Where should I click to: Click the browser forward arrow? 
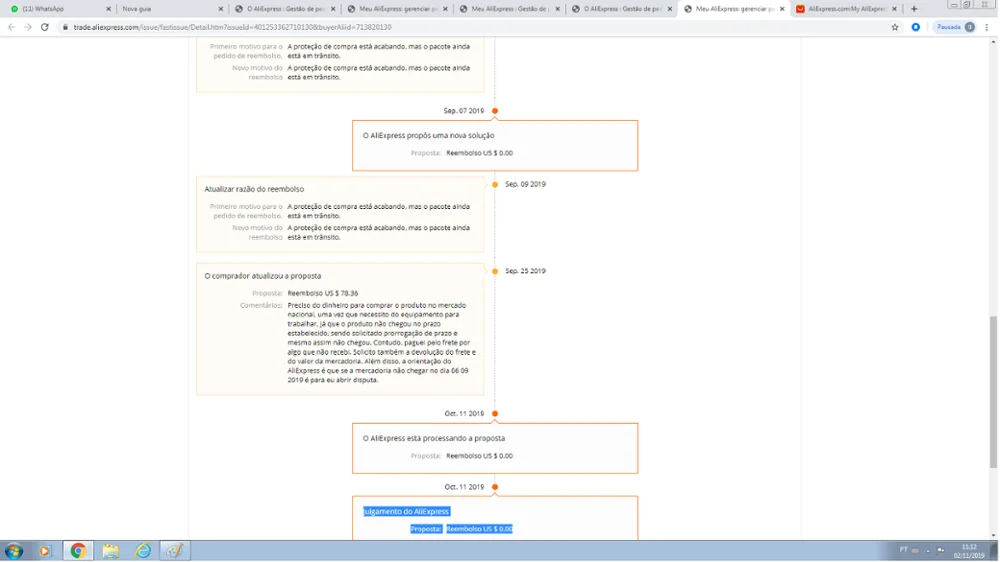pos(28,27)
